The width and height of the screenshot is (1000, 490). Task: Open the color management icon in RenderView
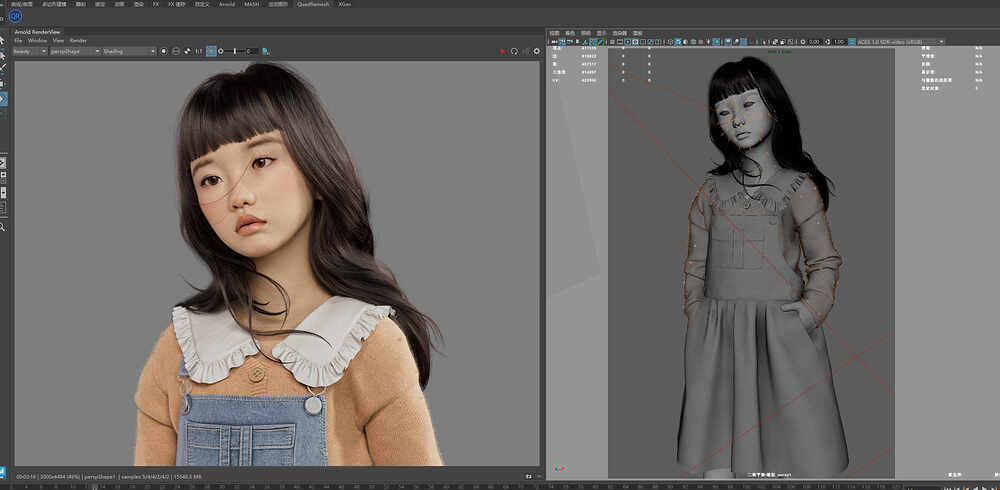pos(266,51)
